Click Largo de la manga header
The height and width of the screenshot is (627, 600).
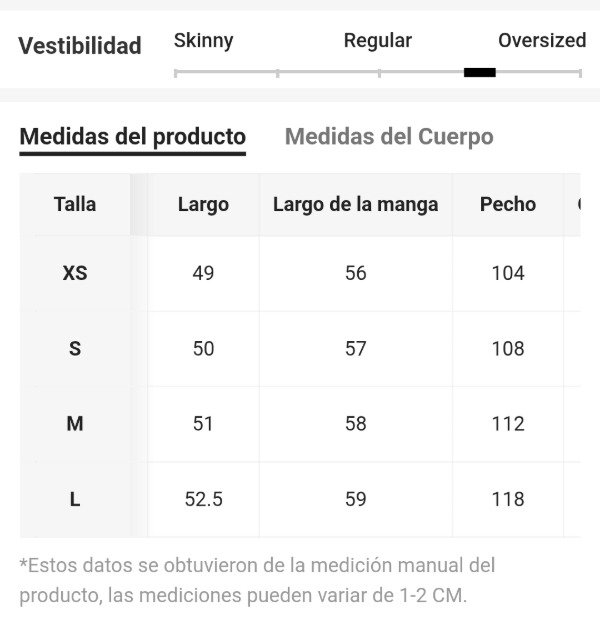click(x=355, y=204)
